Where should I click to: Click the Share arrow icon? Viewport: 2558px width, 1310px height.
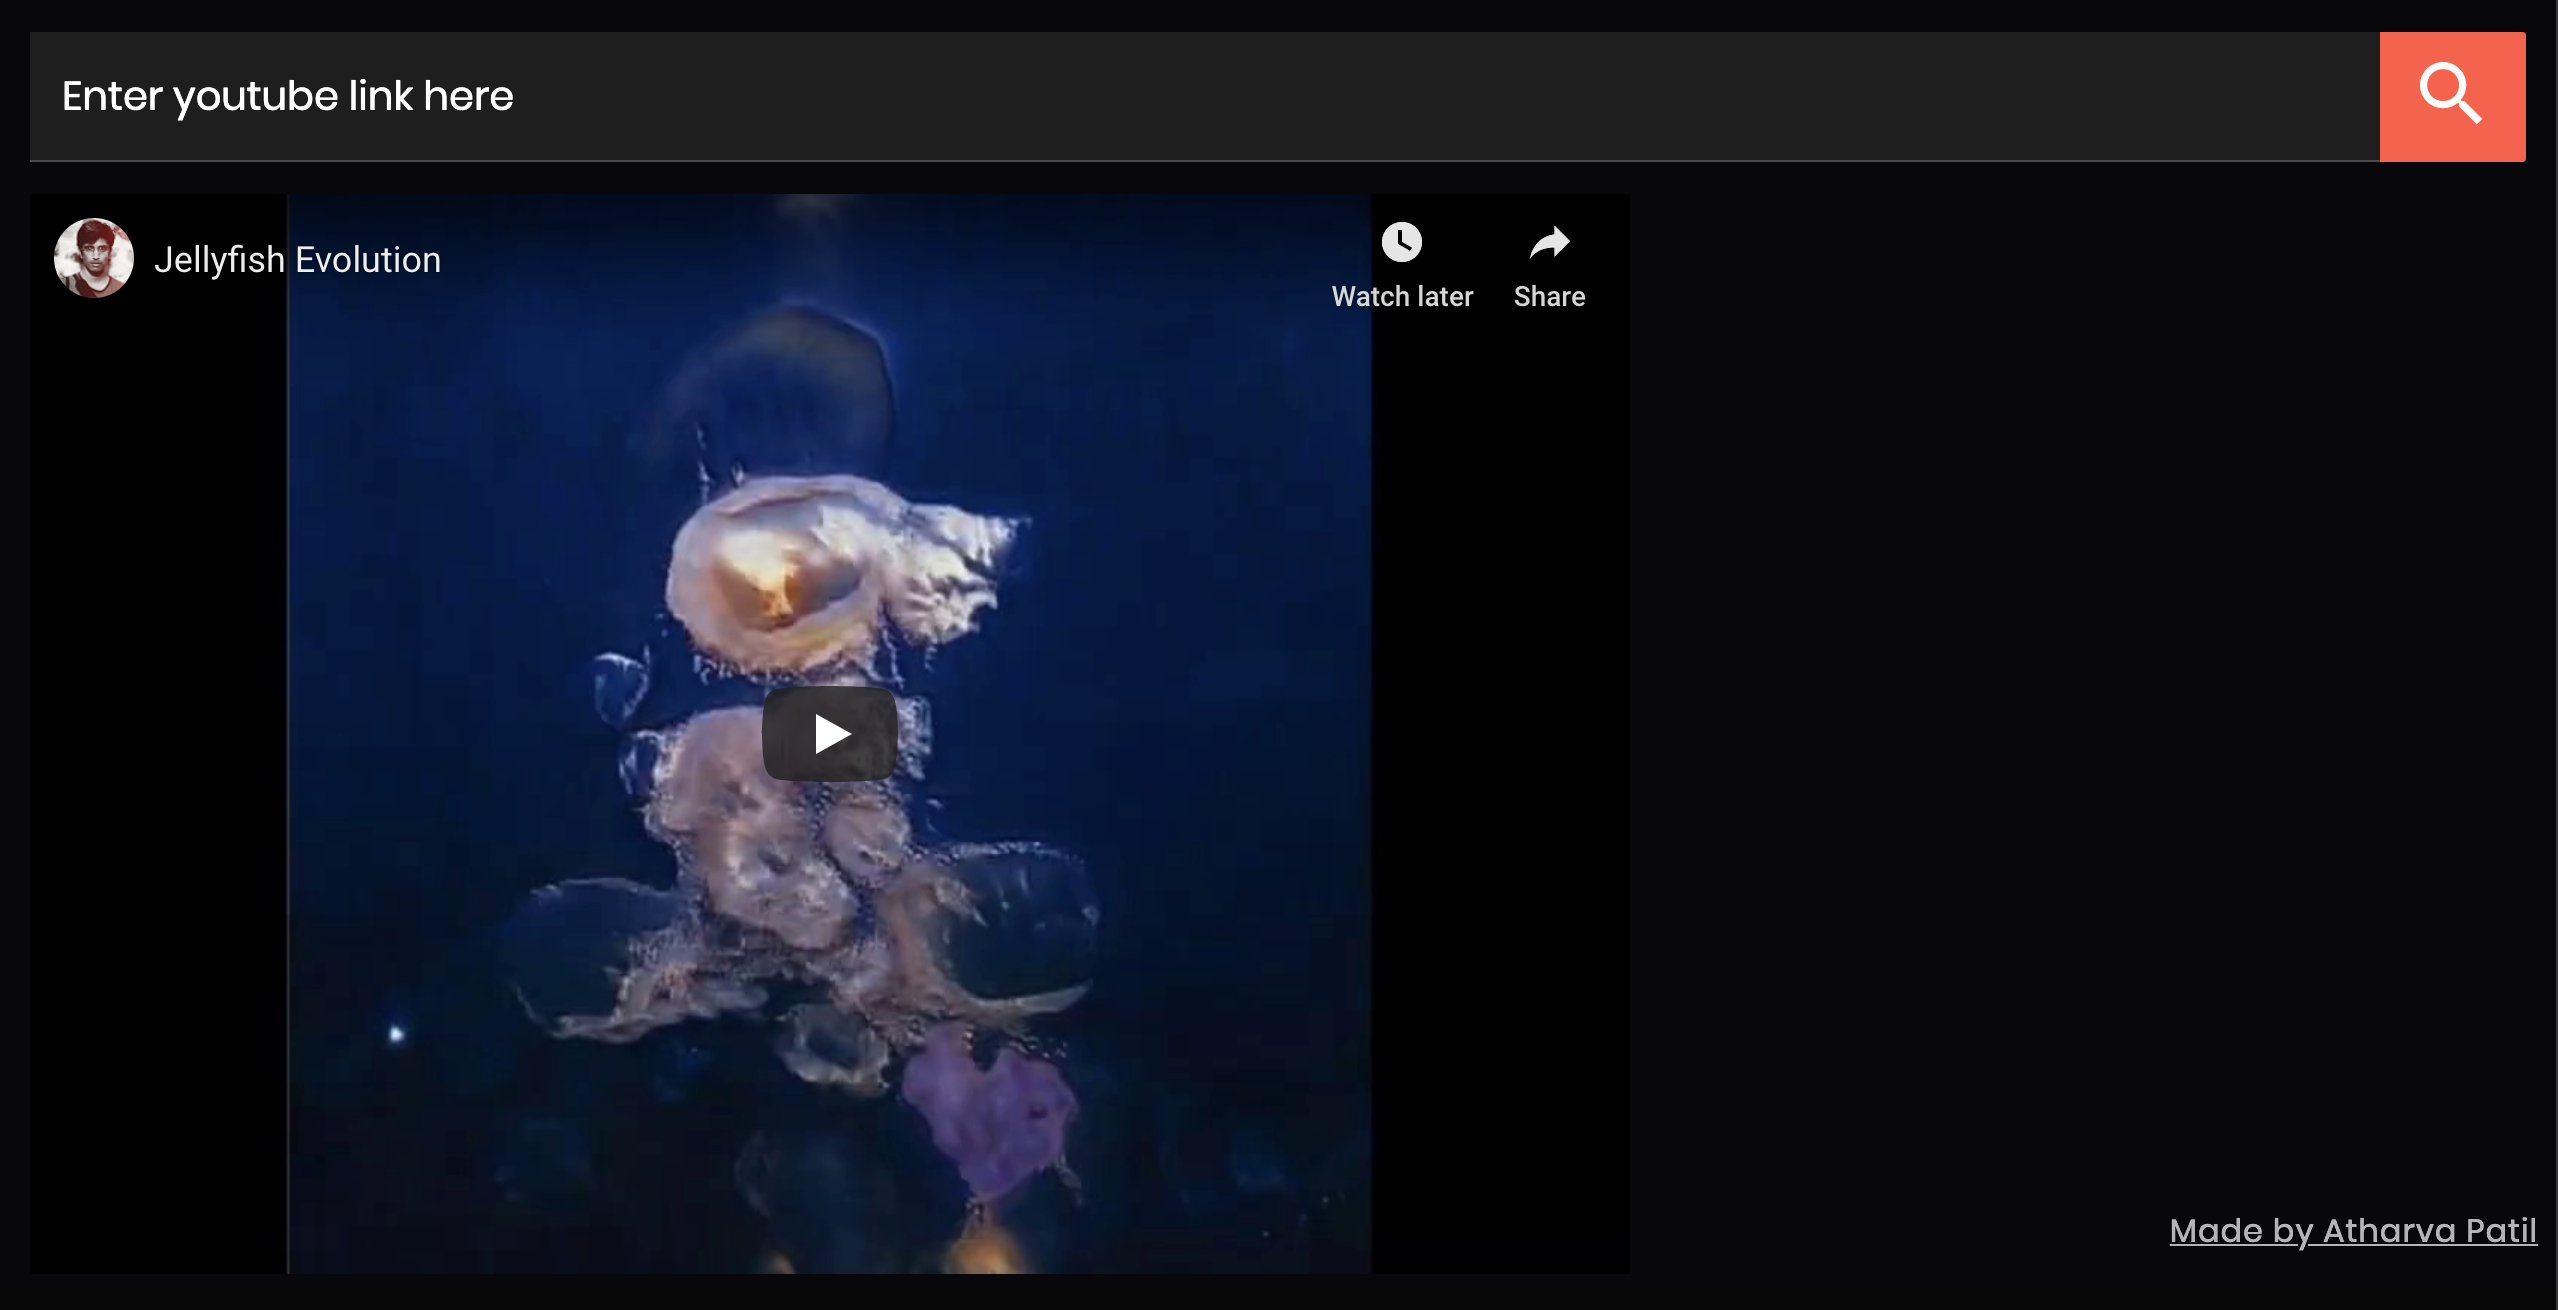1549,242
